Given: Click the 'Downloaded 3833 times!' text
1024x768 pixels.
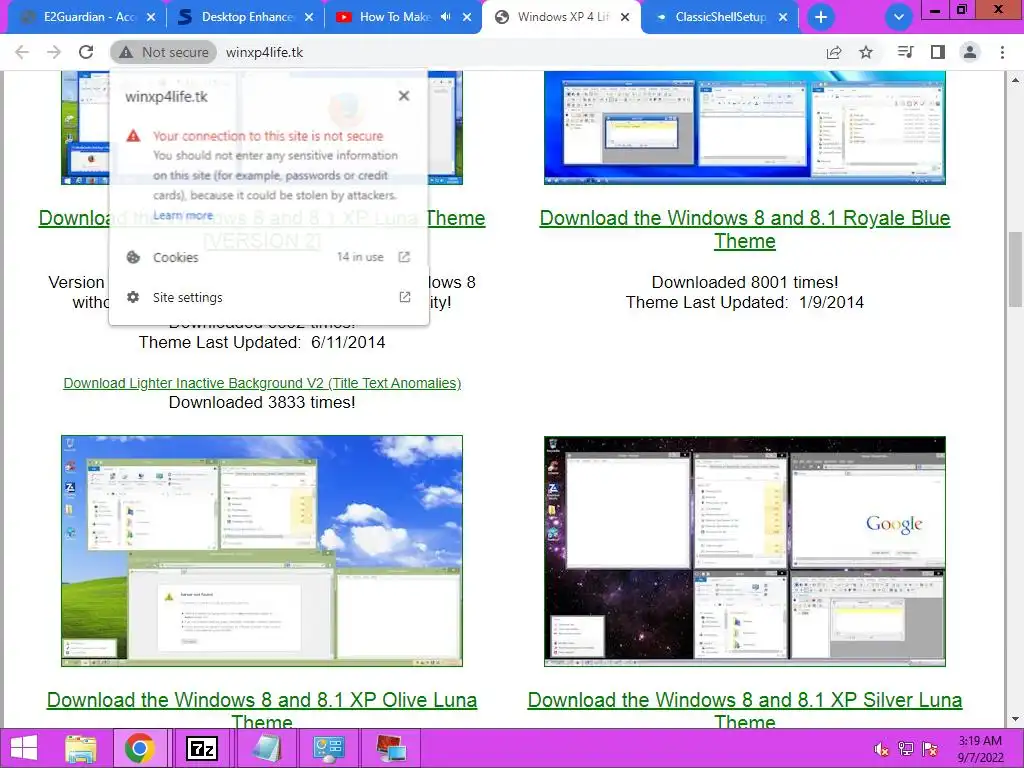Looking at the screenshot, I should (x=262, y=402).
